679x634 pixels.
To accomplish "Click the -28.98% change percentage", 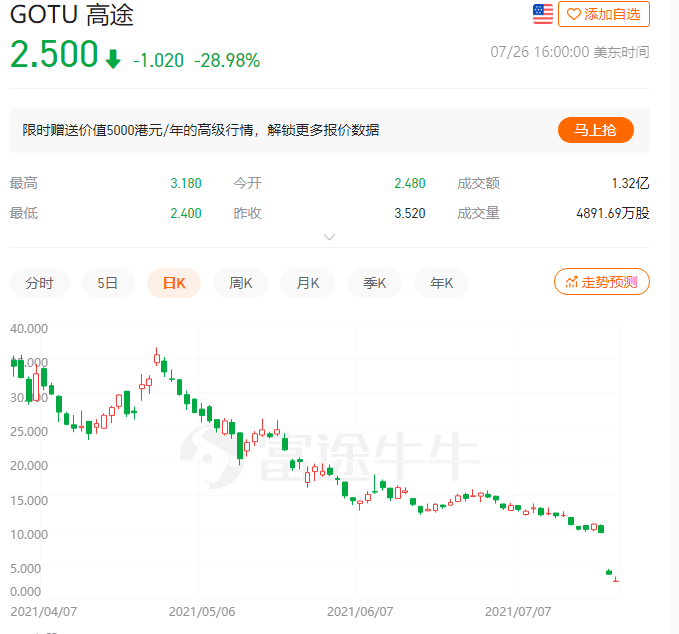I will [227, 60].
